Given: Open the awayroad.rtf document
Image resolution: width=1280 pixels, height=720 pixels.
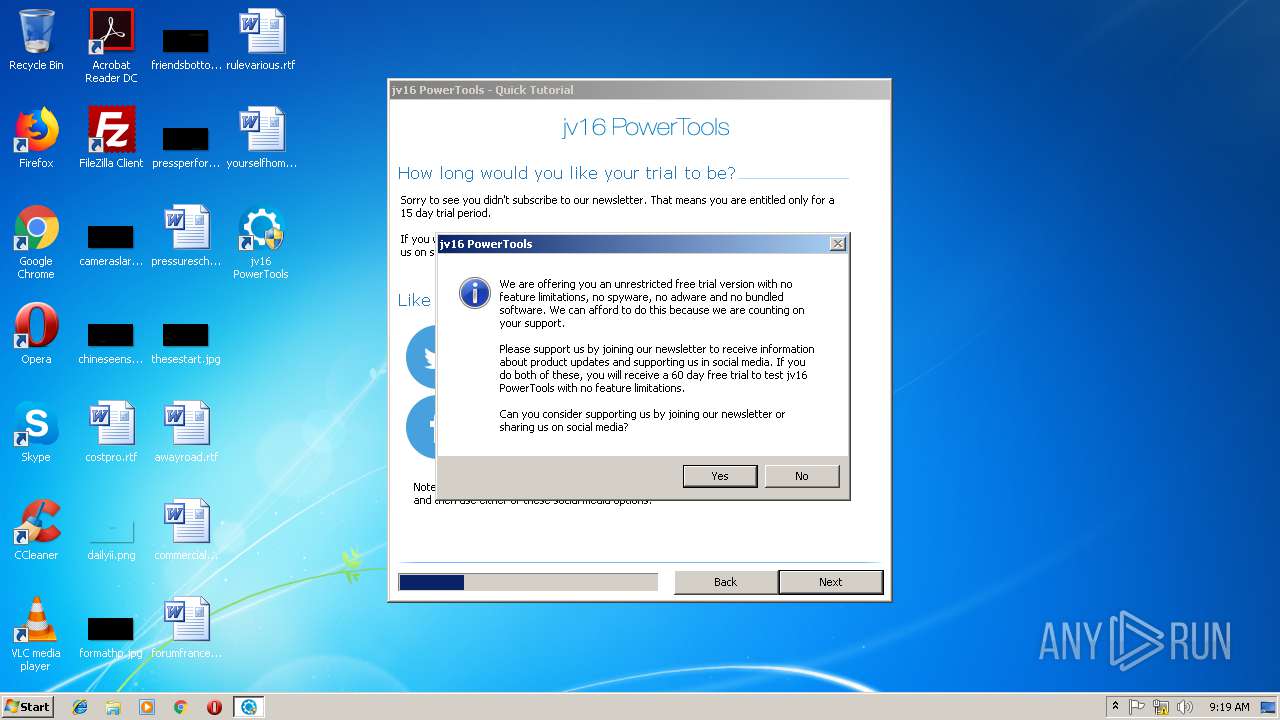Looking at the screenshot, I should [x=186, y=432].
